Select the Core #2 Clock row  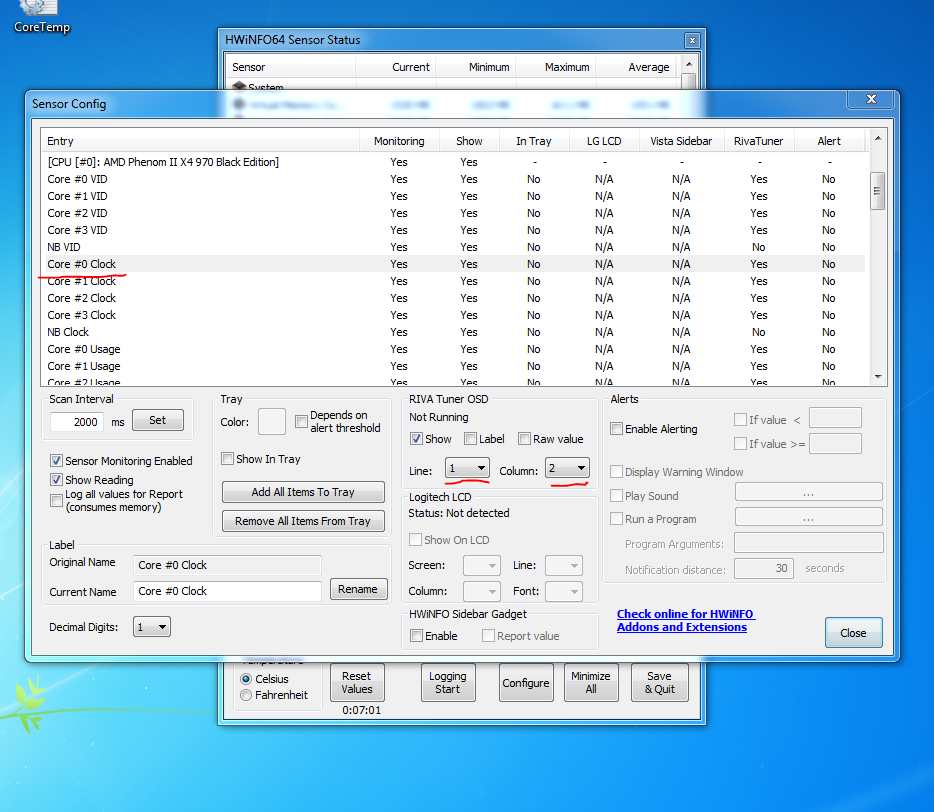coord(456,298)
